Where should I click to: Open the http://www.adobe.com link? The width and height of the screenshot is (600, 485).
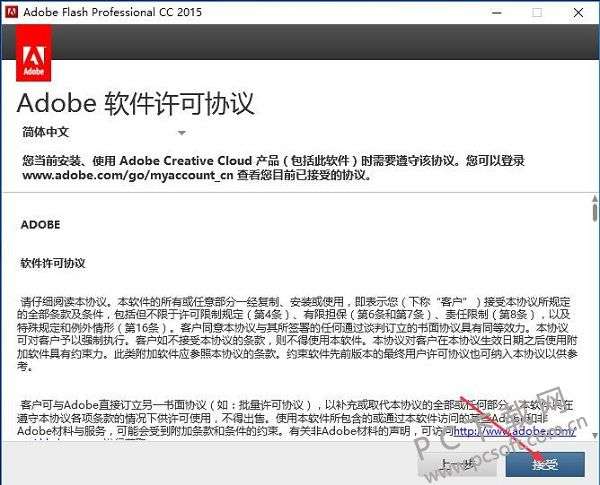point(515,431)
